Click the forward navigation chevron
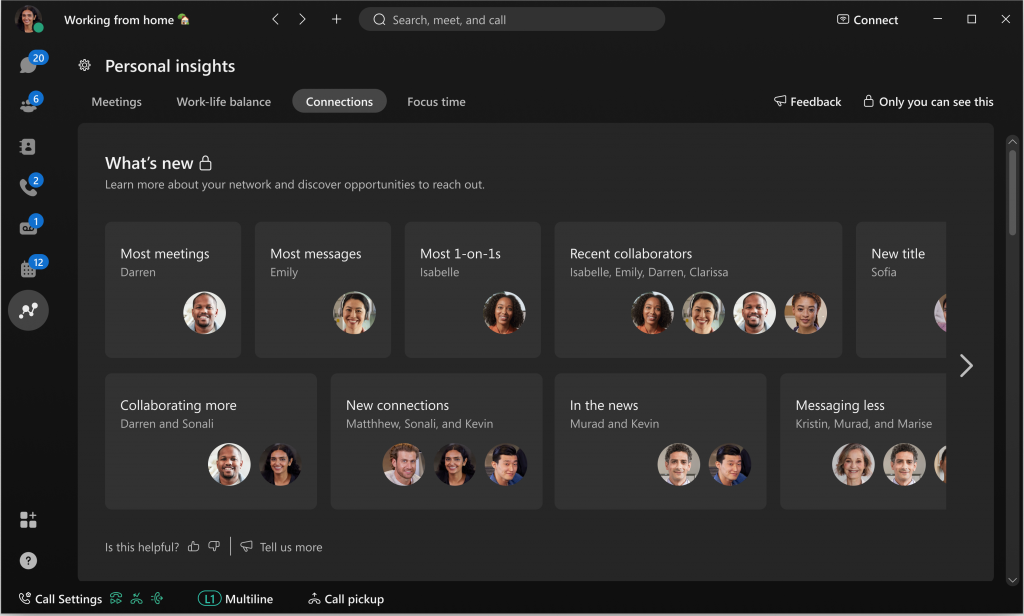Image resolution: width=1024 pixels, height=616 pixels. (x=302, y=18)
